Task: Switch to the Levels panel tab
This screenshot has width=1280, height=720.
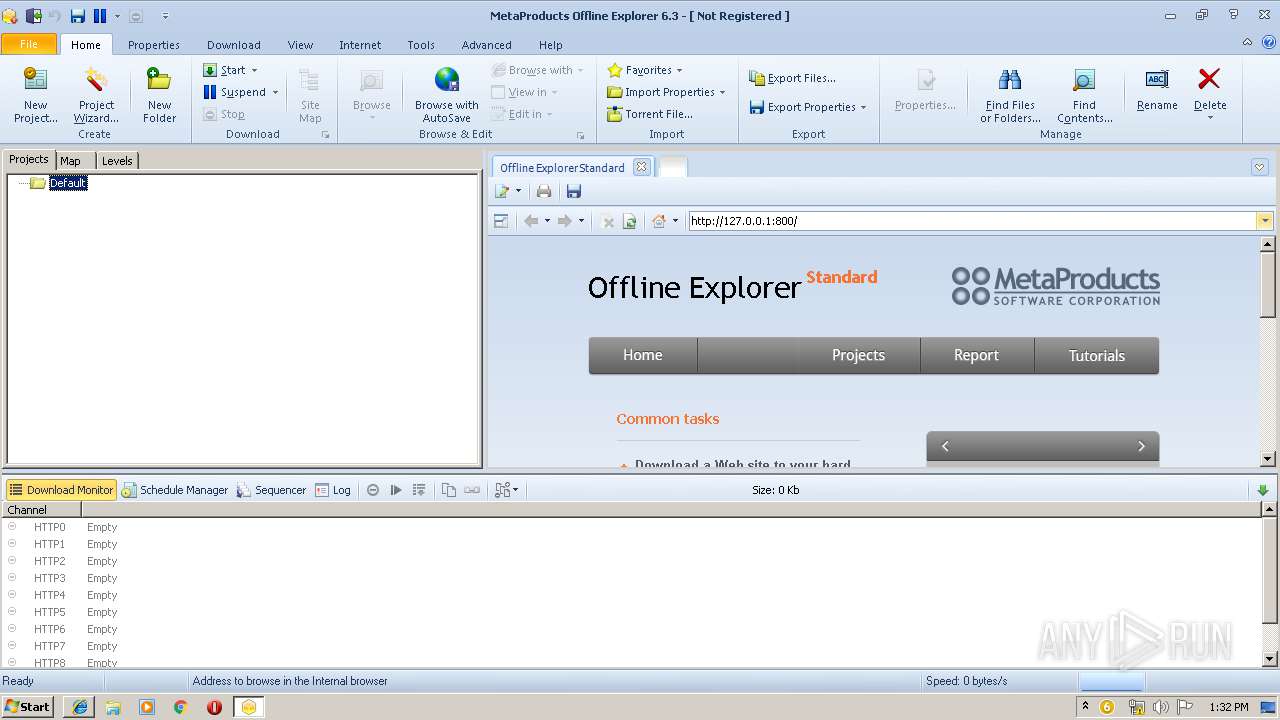Action: coord(117,160)
